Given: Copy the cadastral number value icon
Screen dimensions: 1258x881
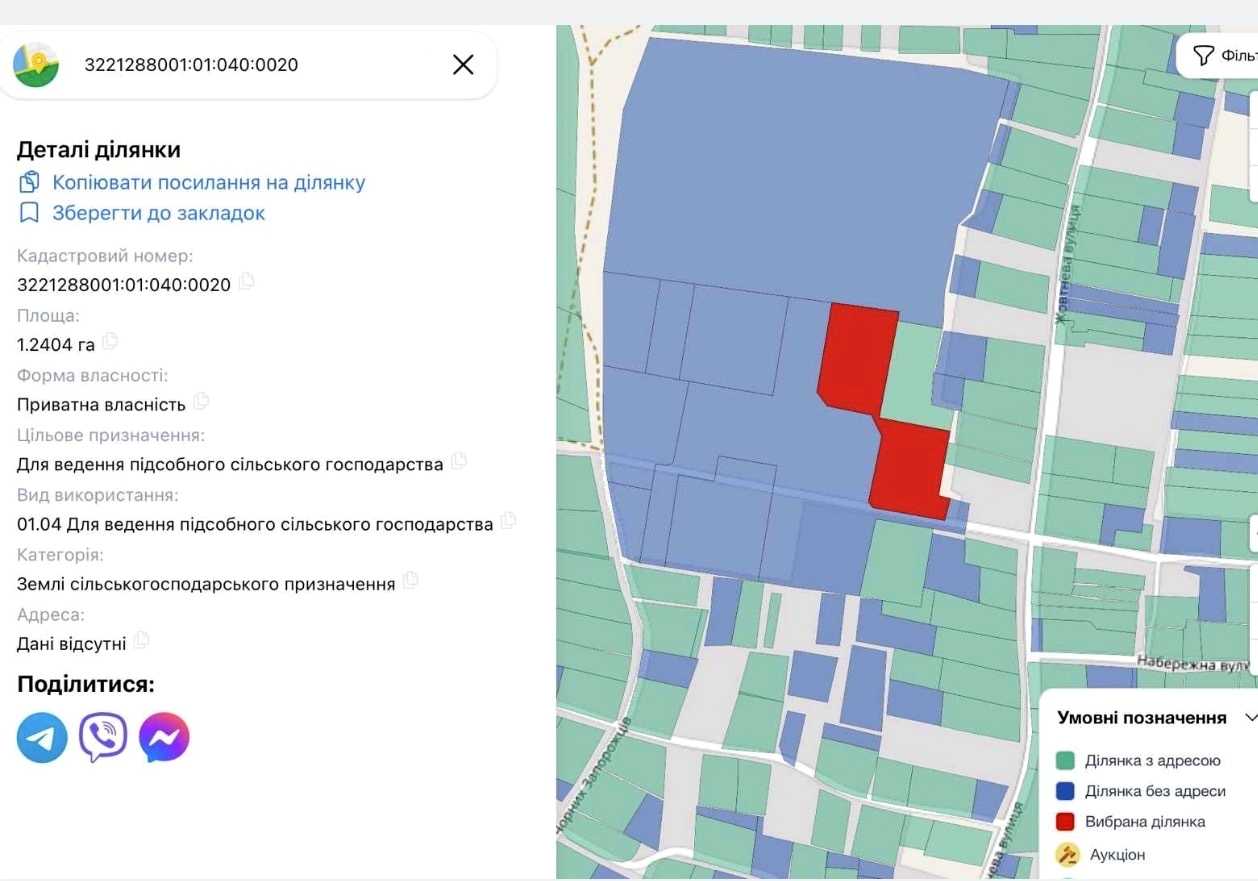Looking at the screenshot, I should (246, 283).
